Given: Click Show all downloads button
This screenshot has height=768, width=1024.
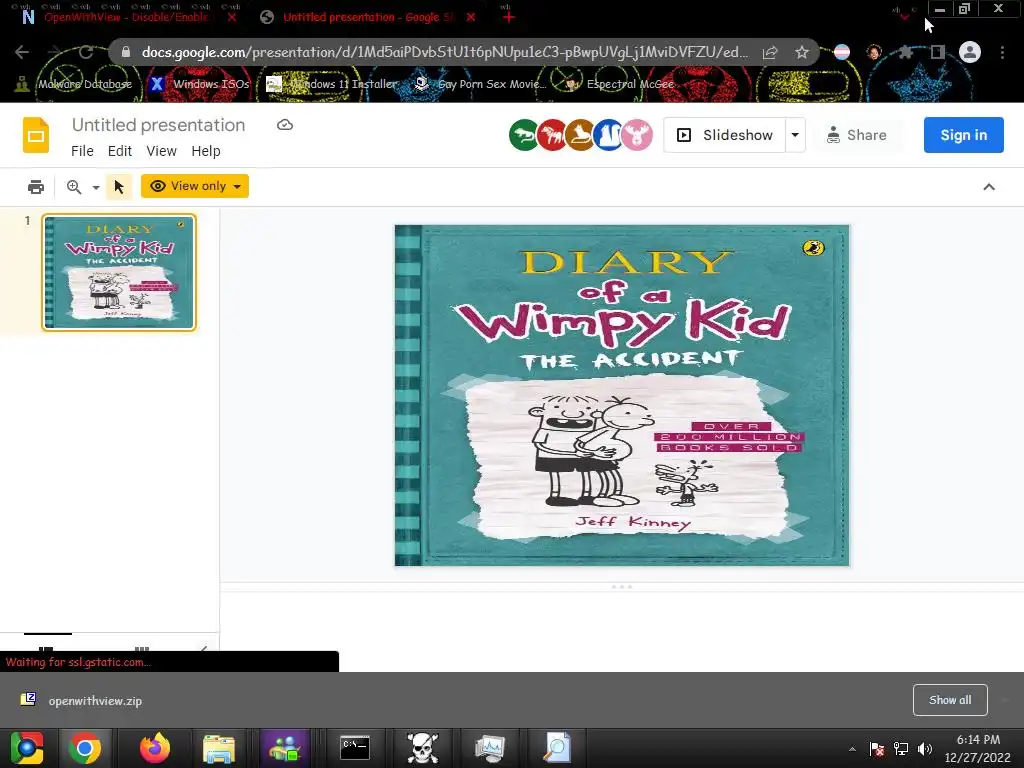Looking at the screenshot, I should pyautogui.click(x=950, y=700).
